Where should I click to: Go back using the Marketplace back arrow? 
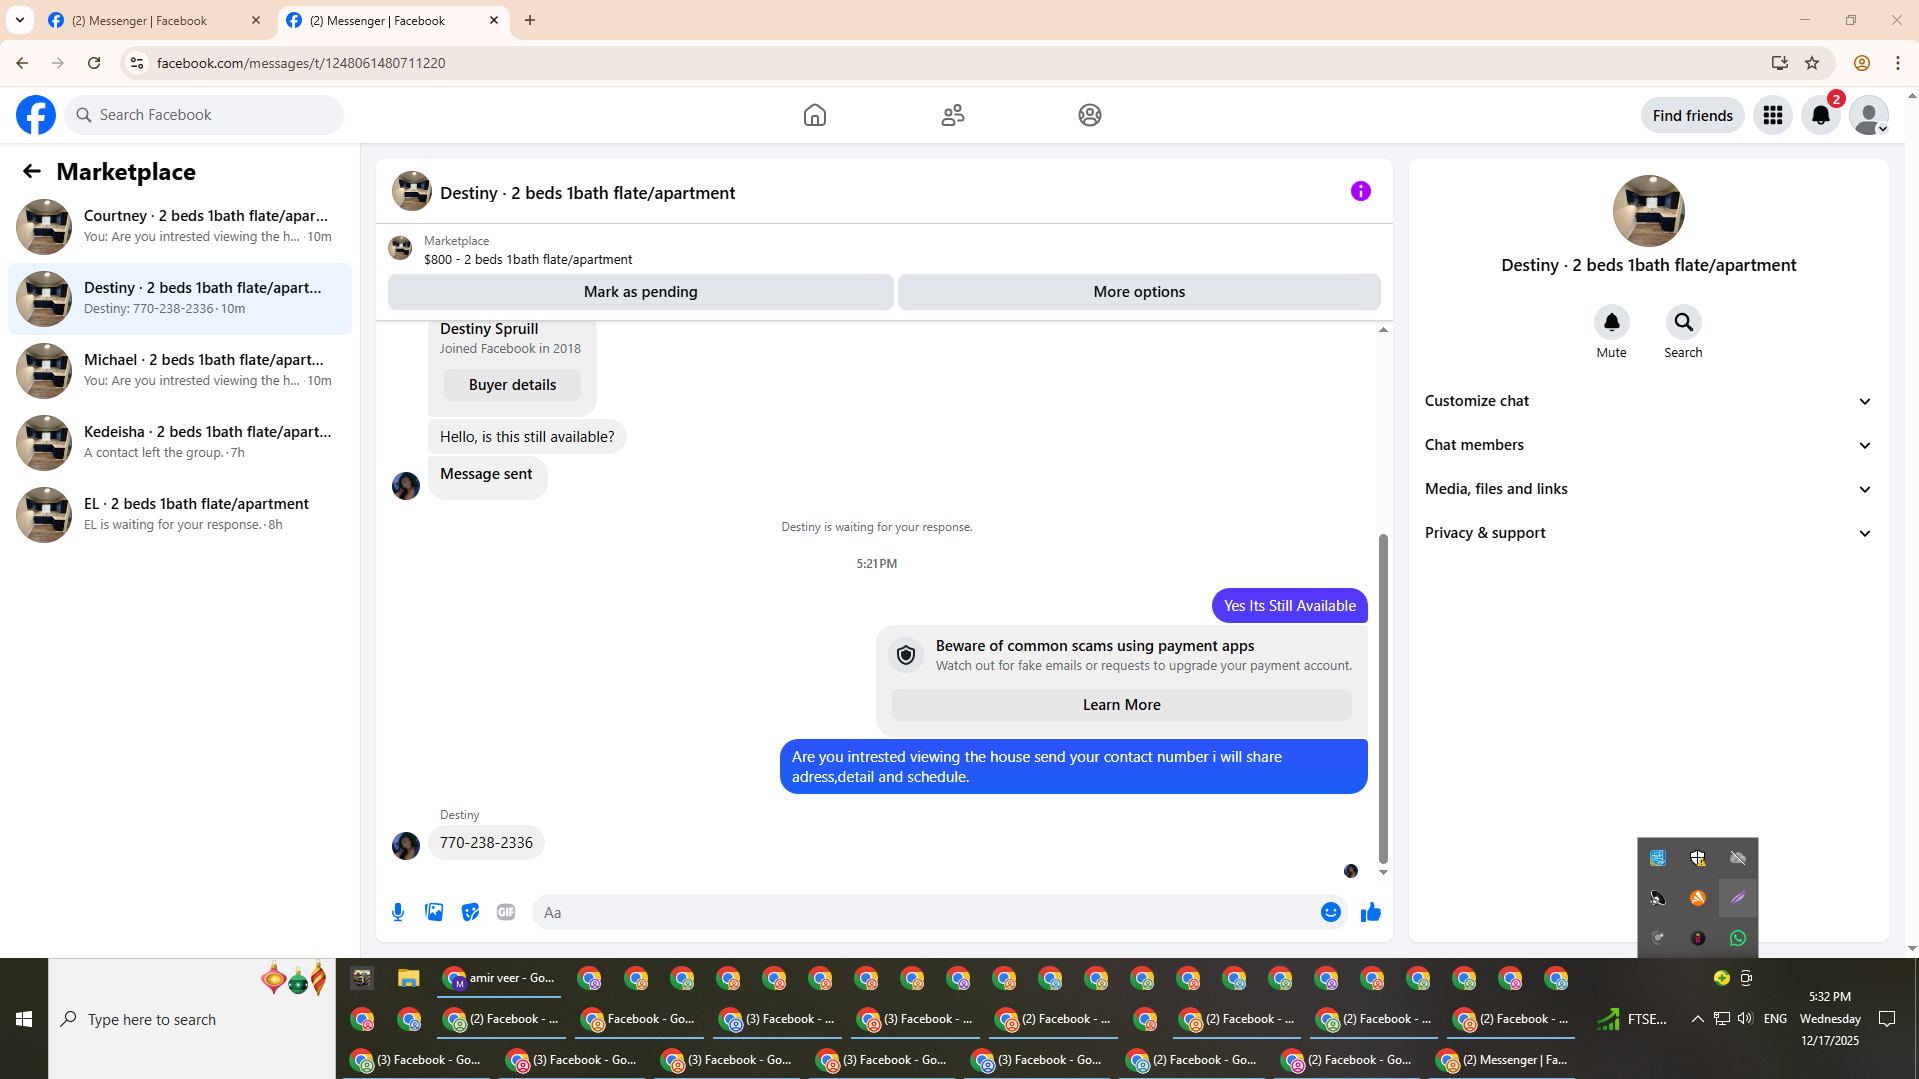click(32, 171)
